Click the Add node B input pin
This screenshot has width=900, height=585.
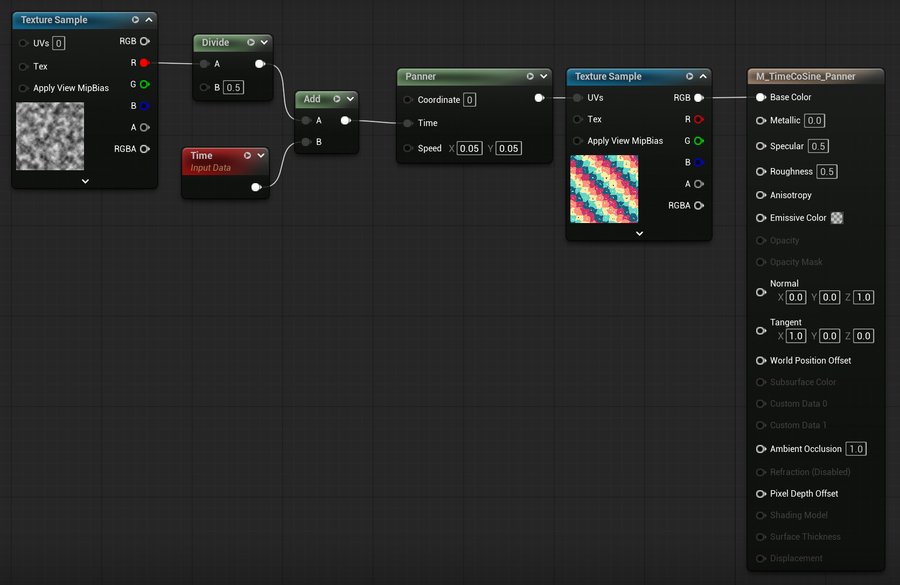point(307,142)
